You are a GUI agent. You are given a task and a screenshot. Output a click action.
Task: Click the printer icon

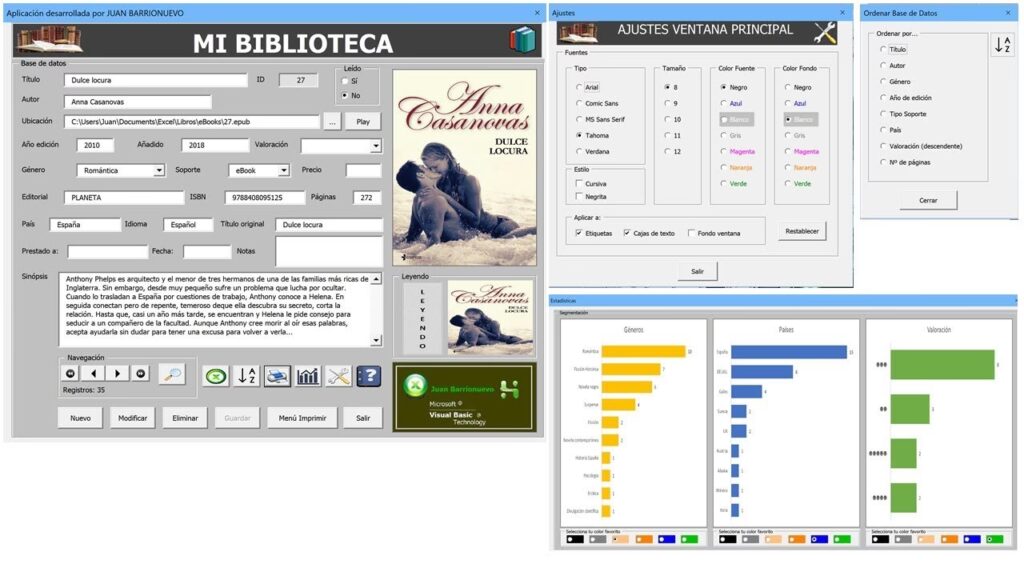277,376
